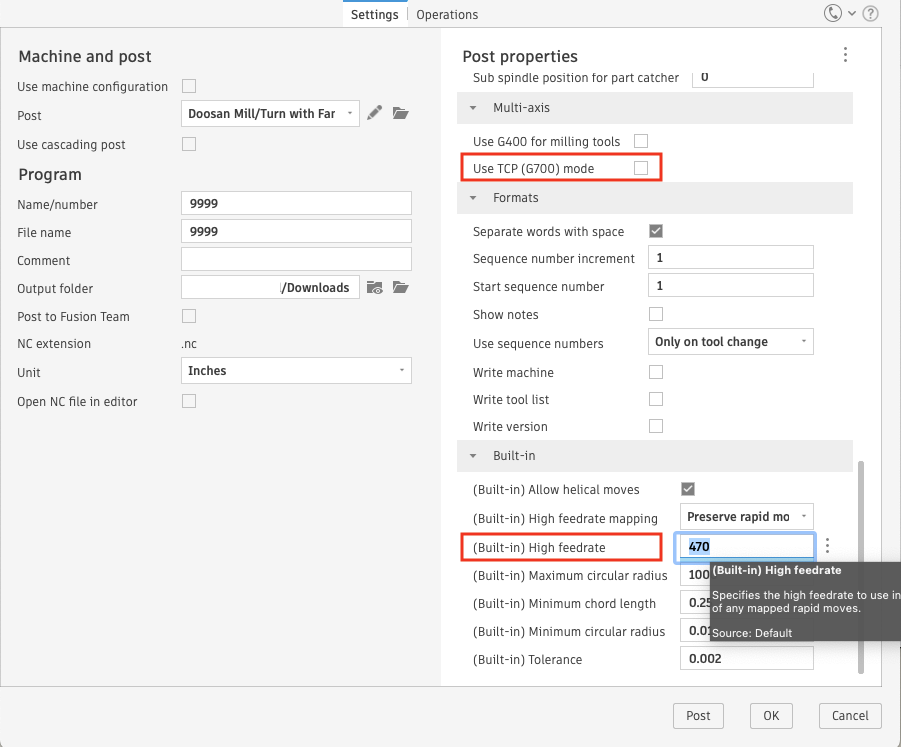The image size is (901, 747).
Task: Click the three-dot menu beside High feedrate
Action: click(828, 547)
